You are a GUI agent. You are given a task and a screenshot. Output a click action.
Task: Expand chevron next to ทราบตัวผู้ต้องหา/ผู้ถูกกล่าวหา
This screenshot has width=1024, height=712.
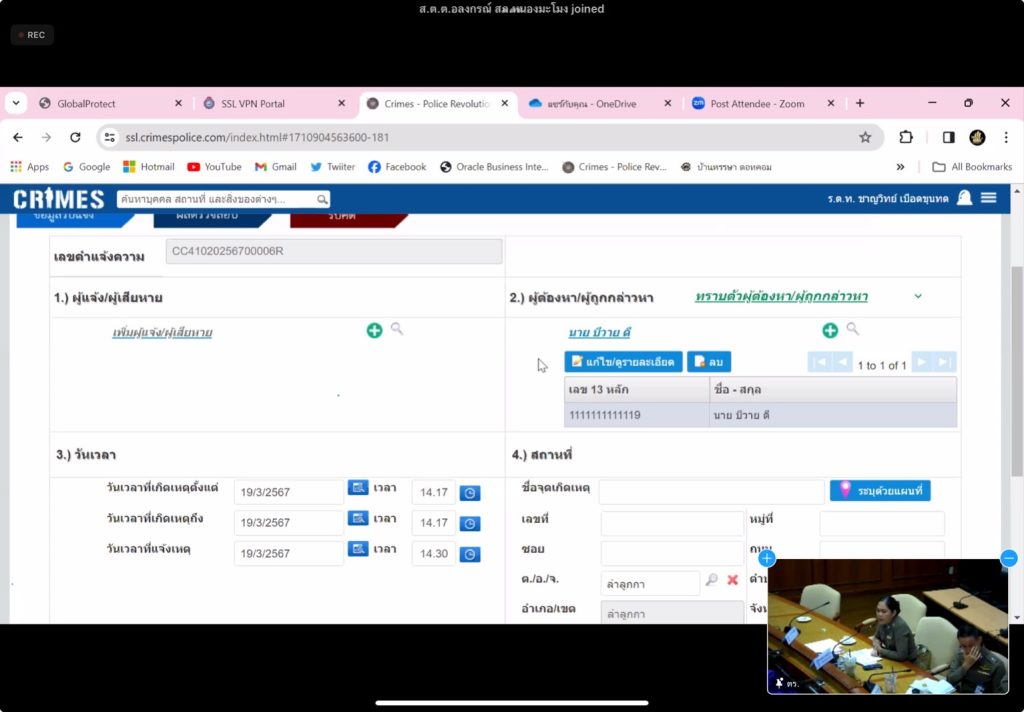pos(918,296)
